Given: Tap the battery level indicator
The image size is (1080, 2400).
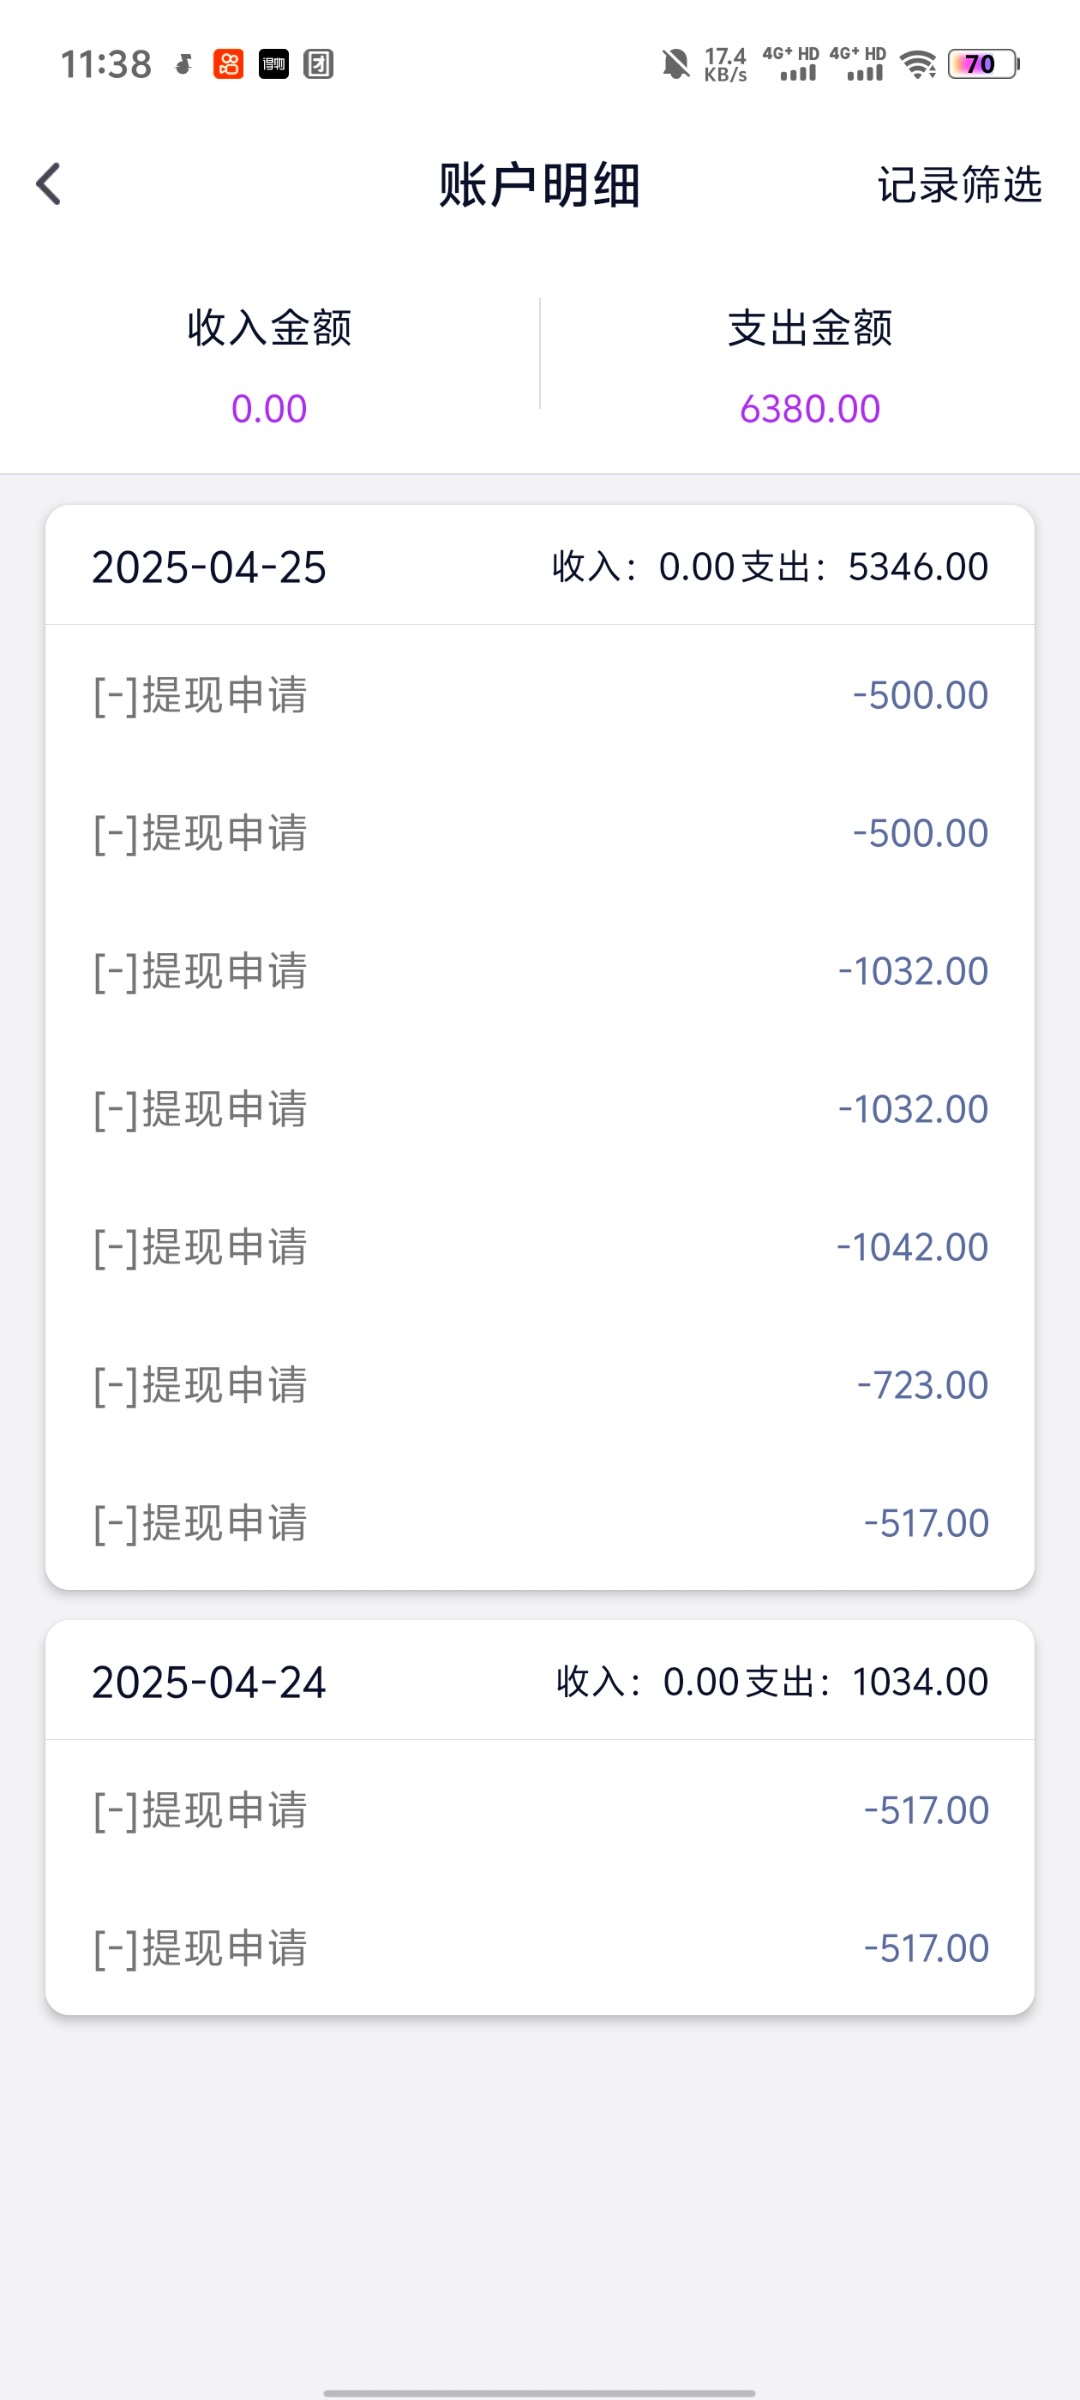Looking at the screenshot, I should (x=982, y=65).
